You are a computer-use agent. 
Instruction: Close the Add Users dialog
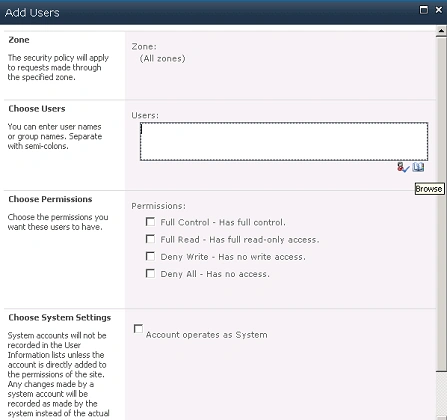439,10
